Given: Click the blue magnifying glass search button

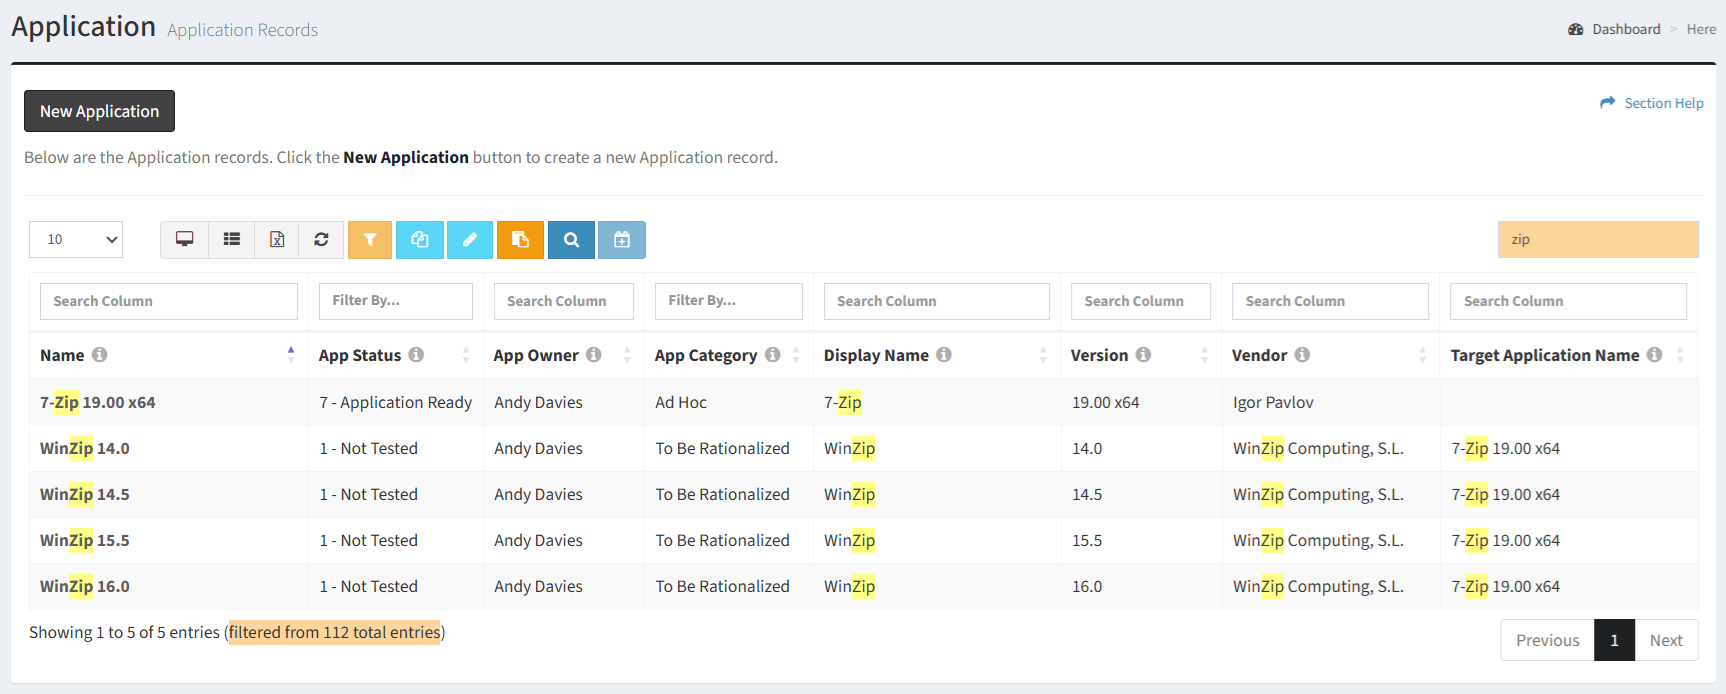Looking at the screenshot, I should tap(571, 240).
